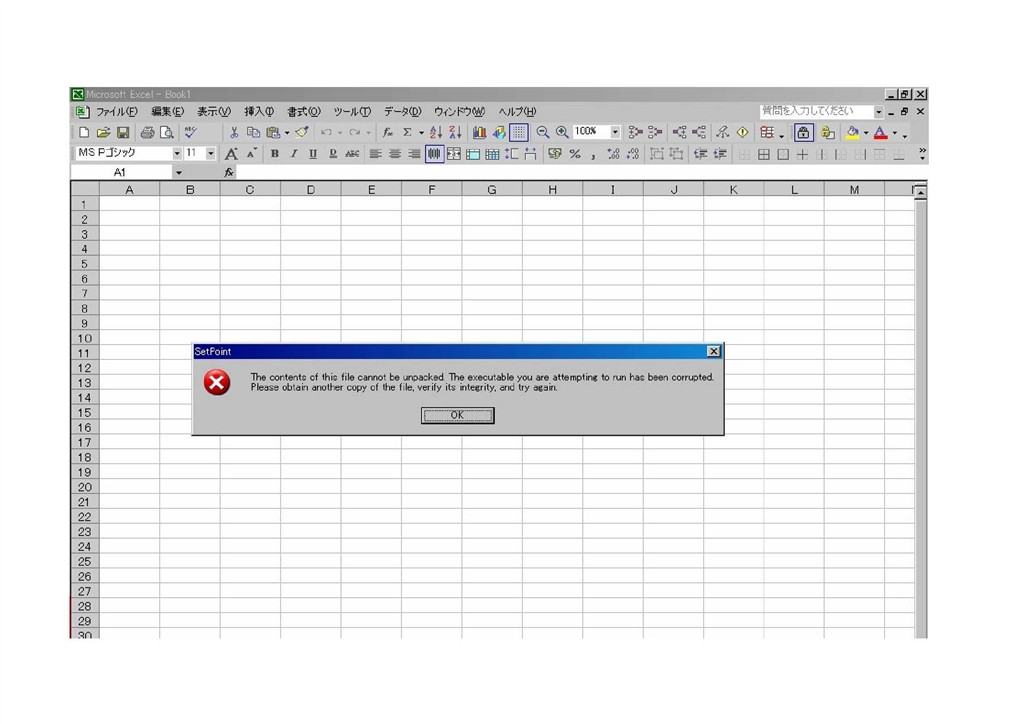Click the AutoSum sigma icon
Image resolution: width=1024 pixels, height=724 pixels.
click(408, 133)
